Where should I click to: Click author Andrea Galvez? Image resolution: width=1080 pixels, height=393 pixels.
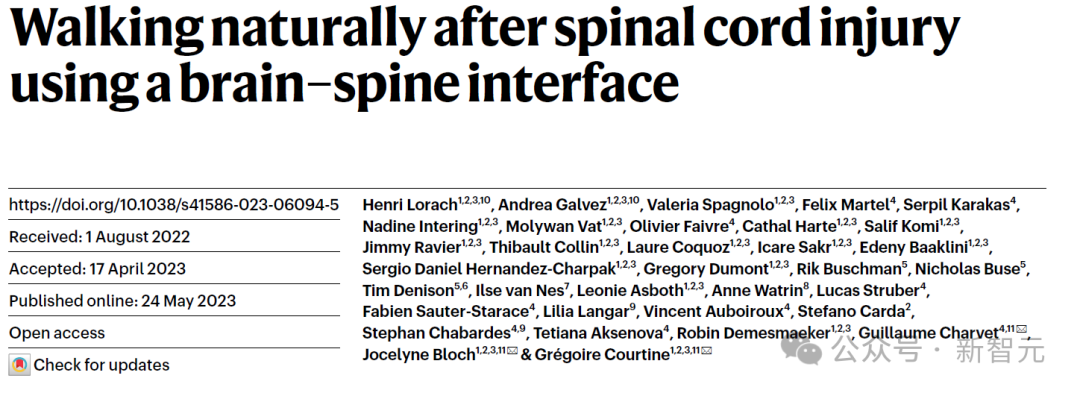point(552,204)
